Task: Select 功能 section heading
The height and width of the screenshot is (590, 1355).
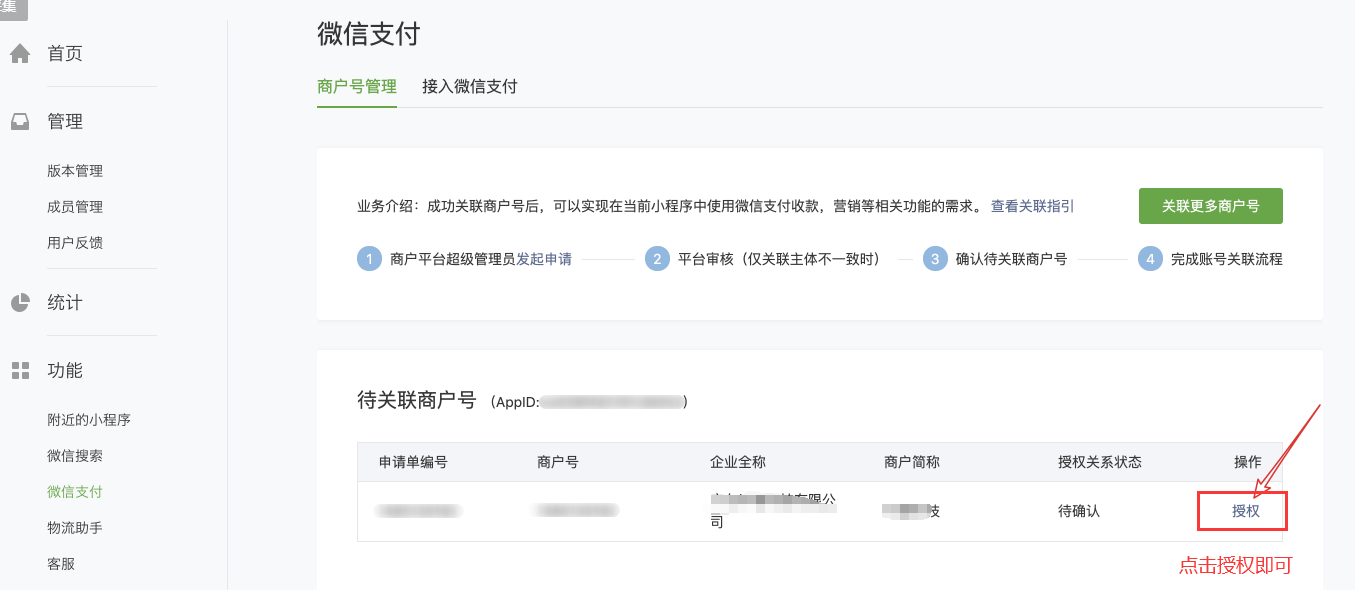Action: (x=65, y=371)
